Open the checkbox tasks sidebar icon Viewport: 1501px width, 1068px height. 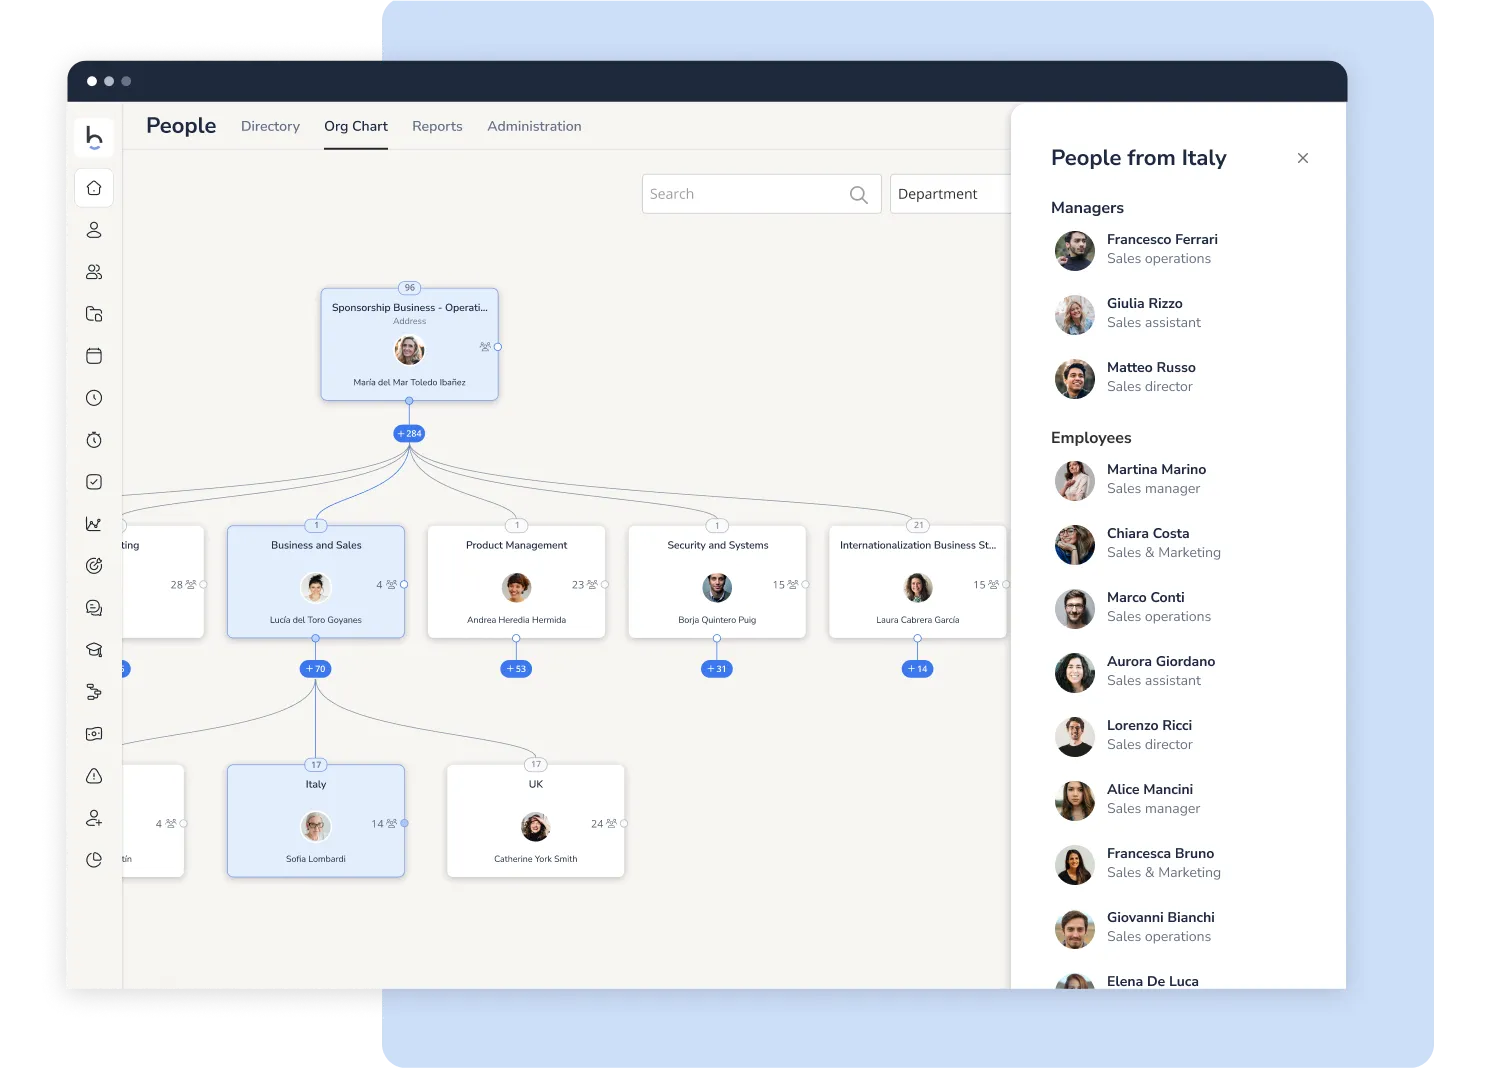(x=94, y=482)
